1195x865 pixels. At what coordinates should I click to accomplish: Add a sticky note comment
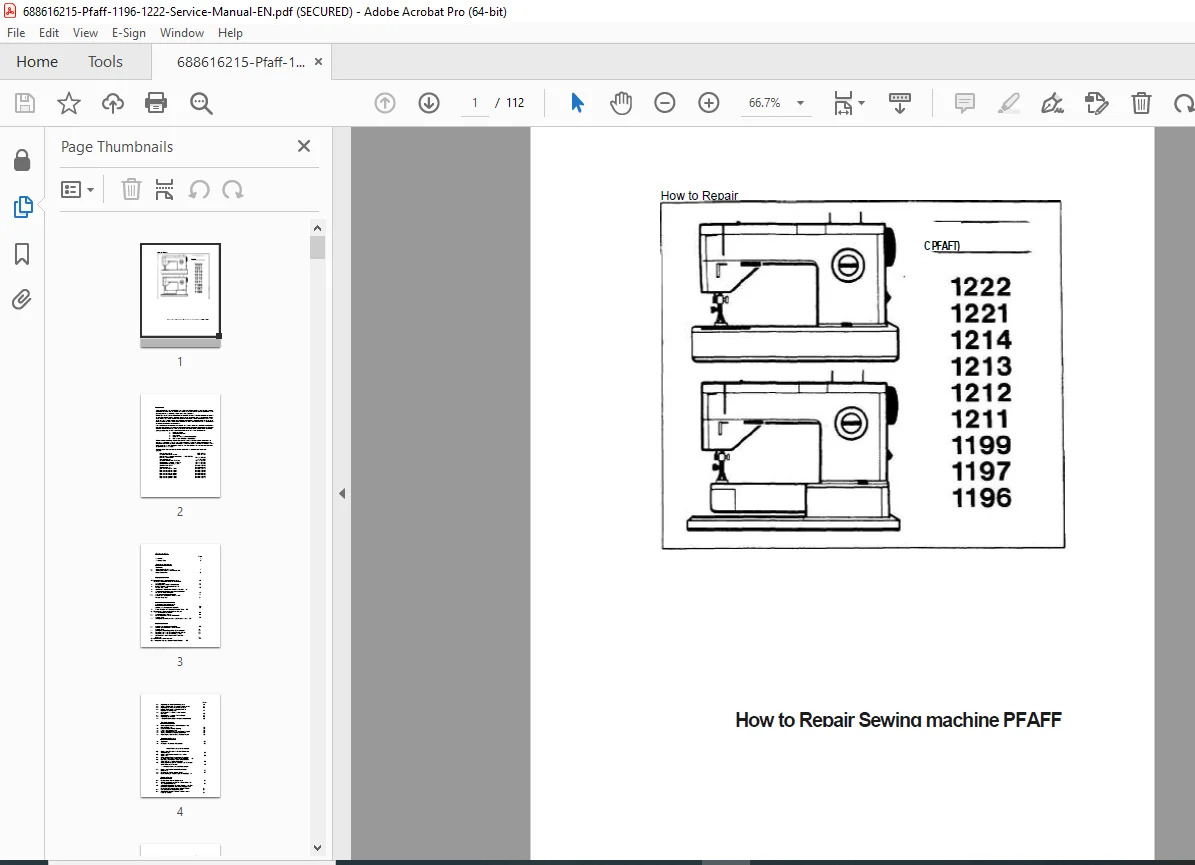coord(965,103)
